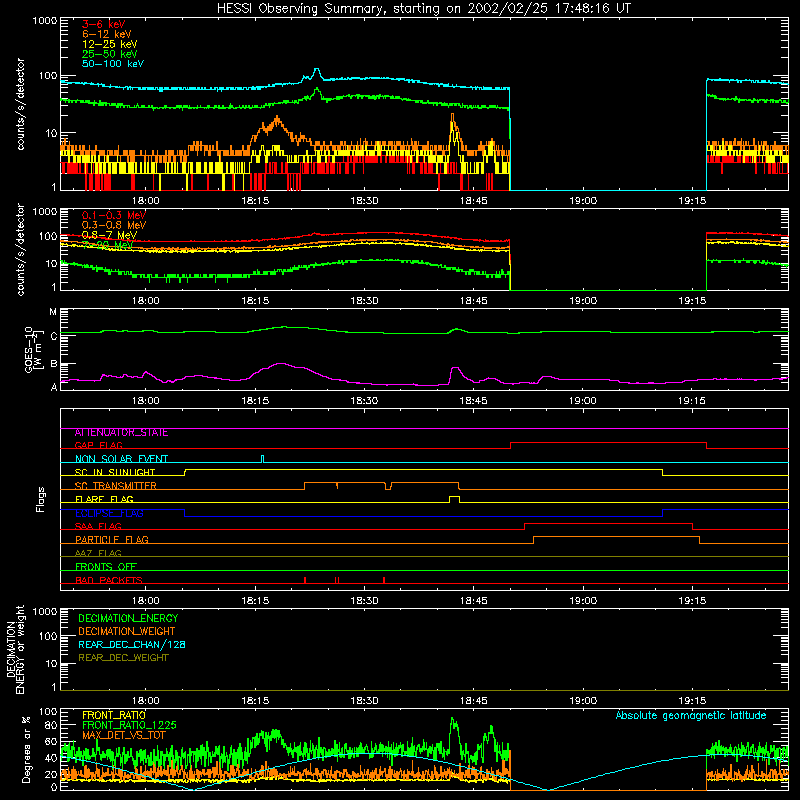Click the raised SC_IN_SUNLIGHT segment

click(x=423, y=470)
